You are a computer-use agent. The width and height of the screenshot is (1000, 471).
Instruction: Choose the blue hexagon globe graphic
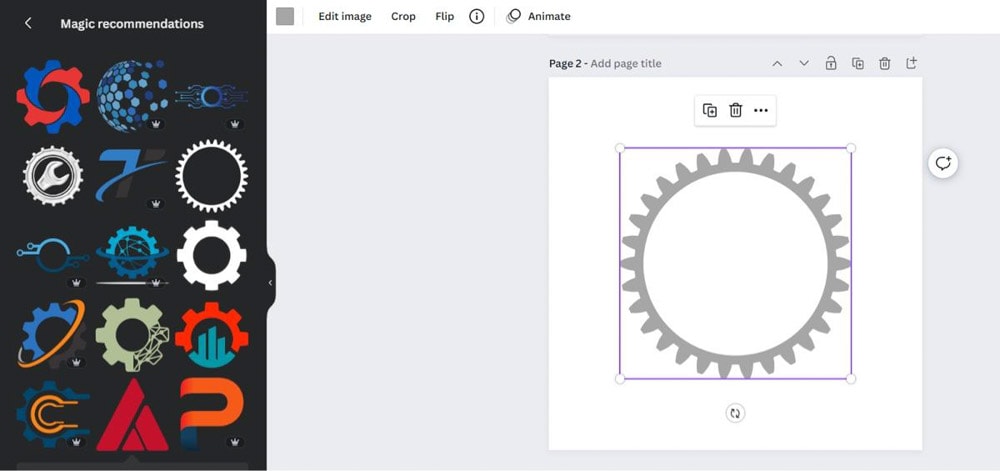[132, 96]
